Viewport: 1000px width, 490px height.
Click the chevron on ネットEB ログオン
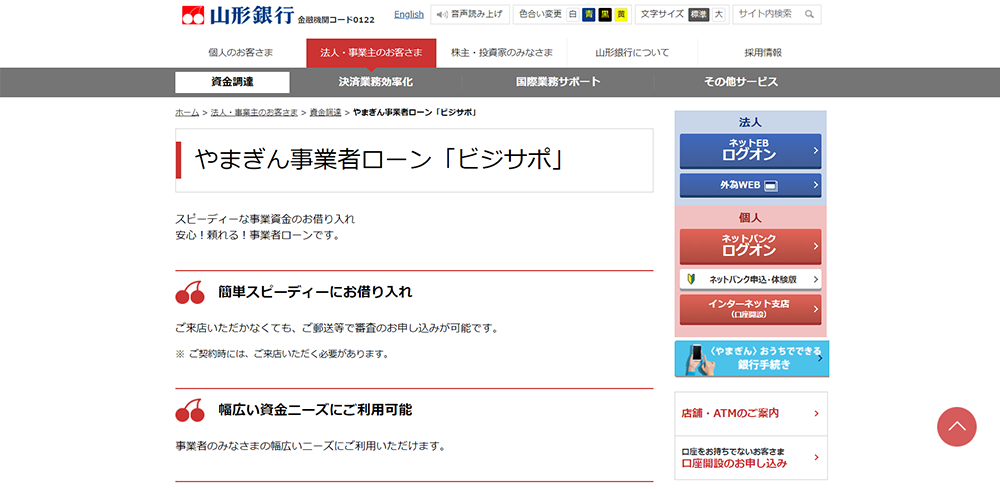tap(815, 151)
